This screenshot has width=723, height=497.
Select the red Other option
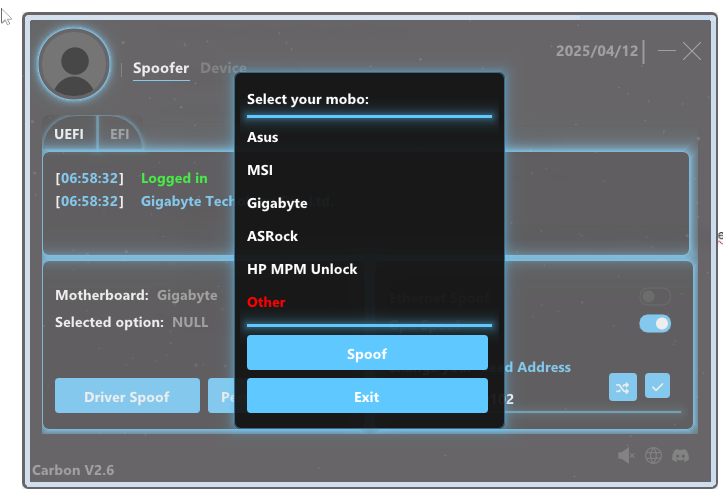pos(266,302)
